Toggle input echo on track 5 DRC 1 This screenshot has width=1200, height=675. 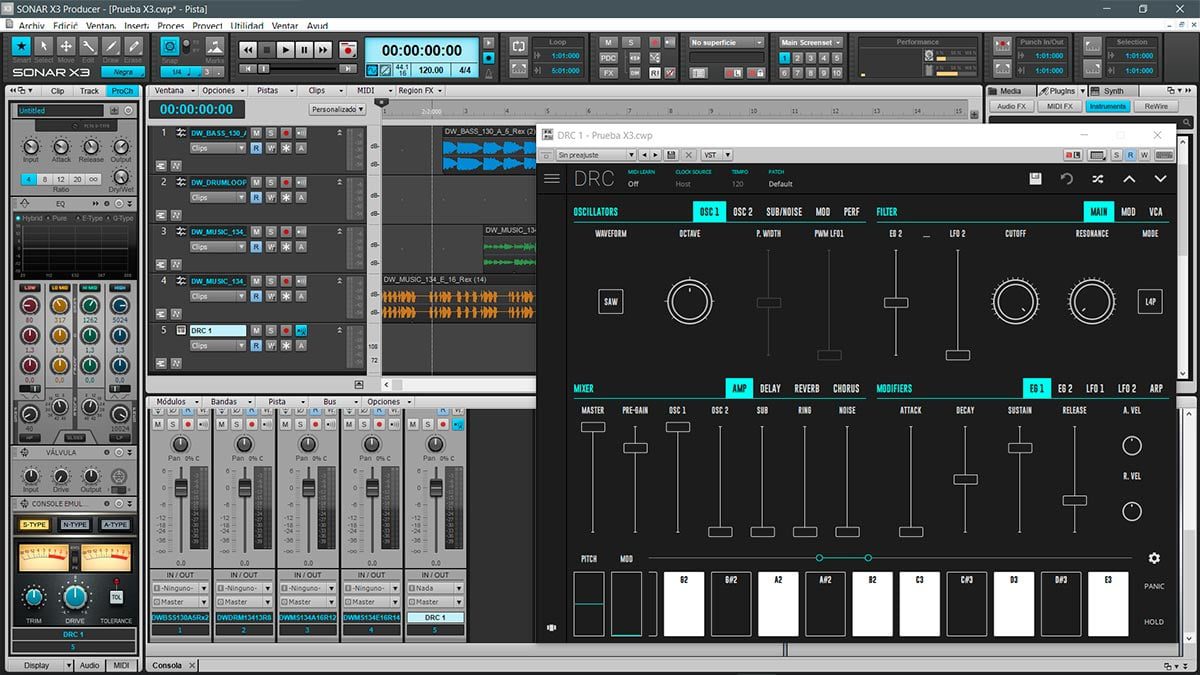coord(301,330)
